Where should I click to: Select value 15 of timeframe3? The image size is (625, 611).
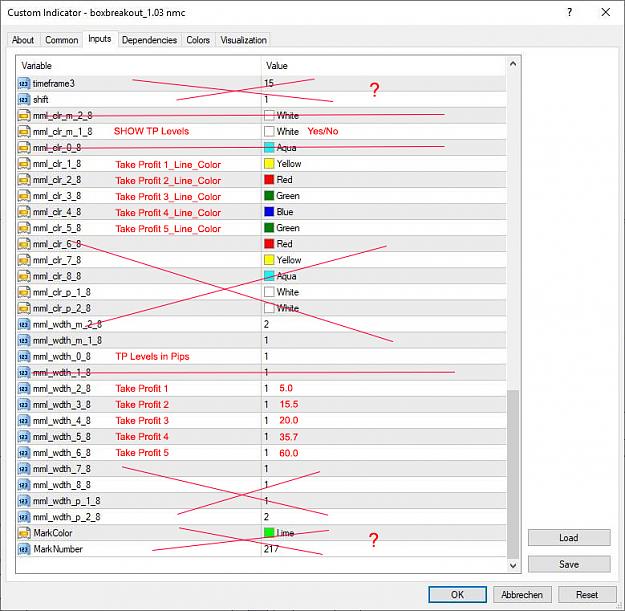coord(269,83)
